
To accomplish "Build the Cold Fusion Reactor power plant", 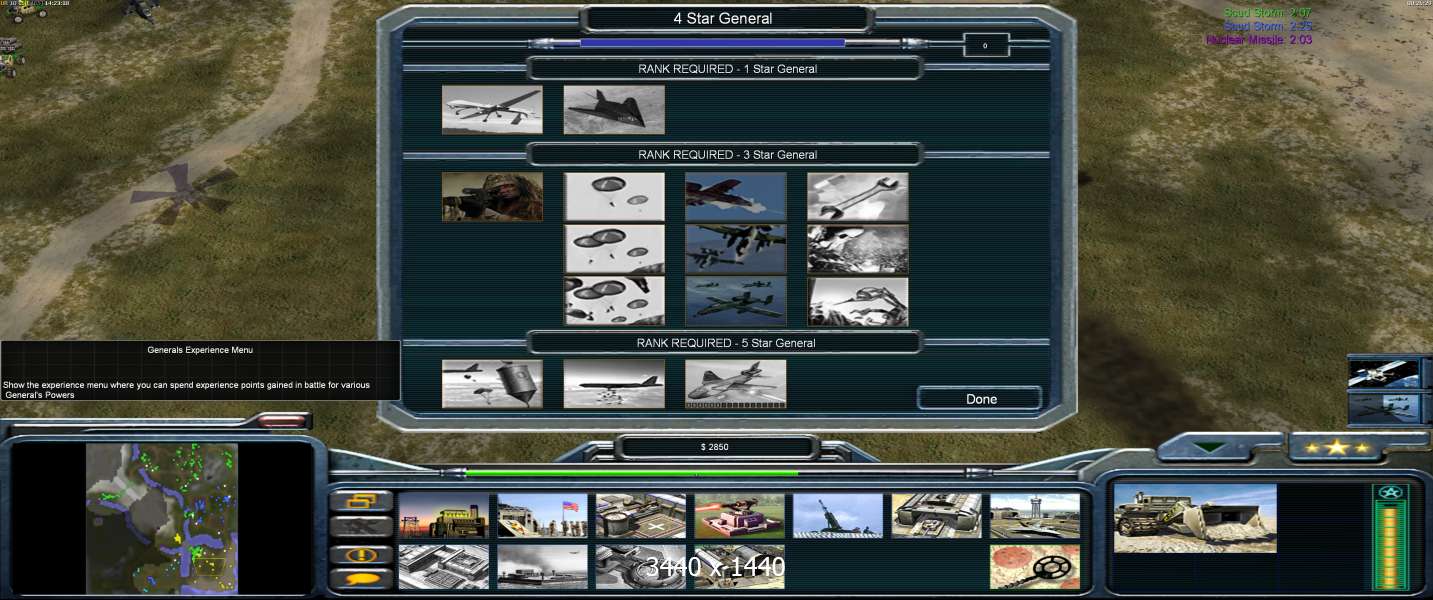I will (444, 516).
